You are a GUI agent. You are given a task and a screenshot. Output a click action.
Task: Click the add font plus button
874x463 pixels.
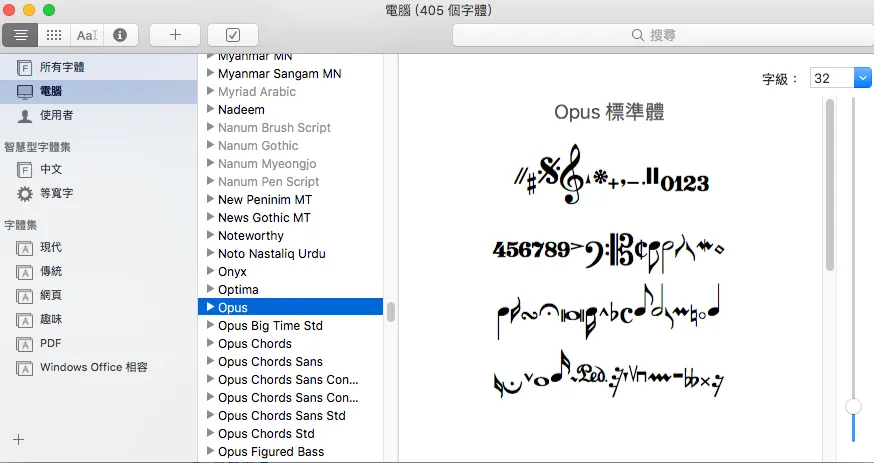(175, 35)
